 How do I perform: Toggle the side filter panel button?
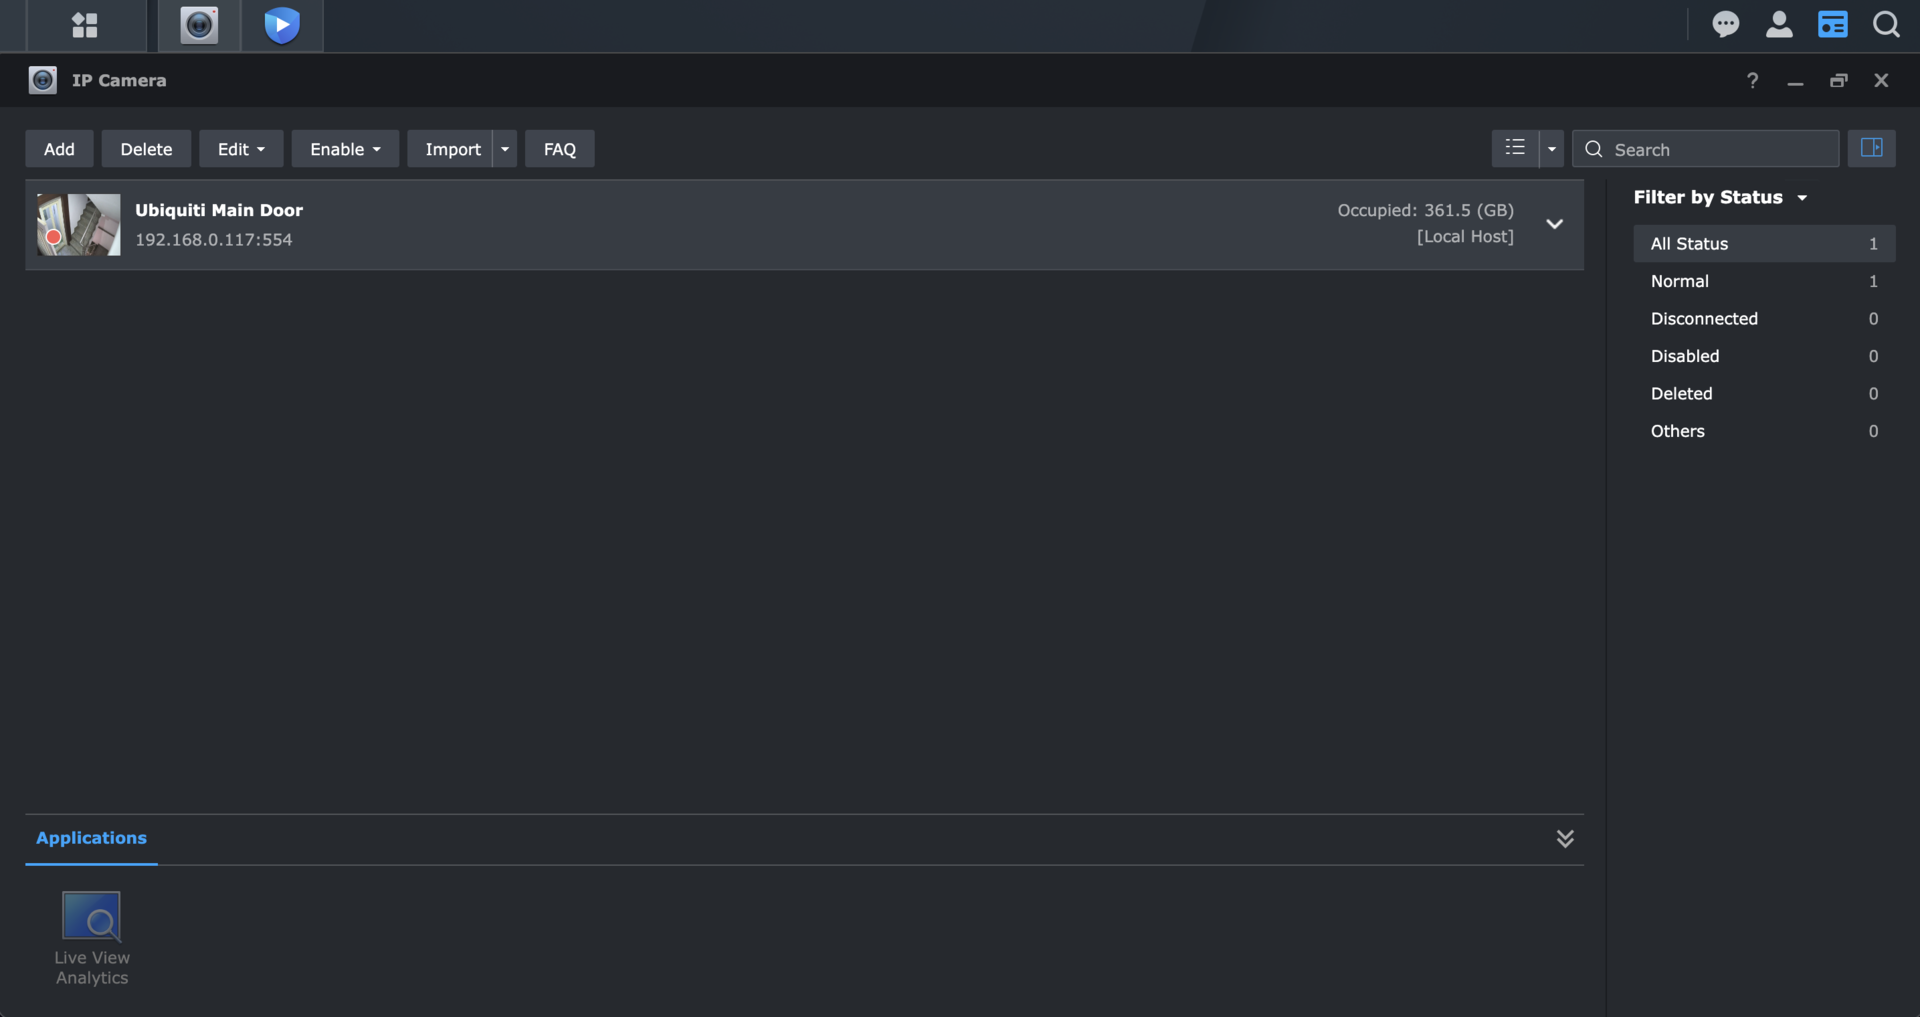click(x=1871, y=148)
